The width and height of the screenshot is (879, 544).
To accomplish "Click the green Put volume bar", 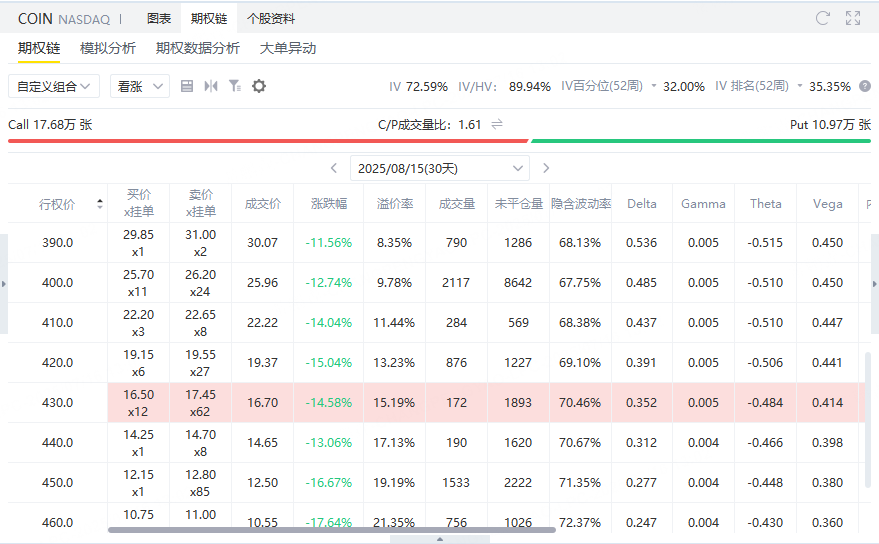I will click(x=701, y=141).
